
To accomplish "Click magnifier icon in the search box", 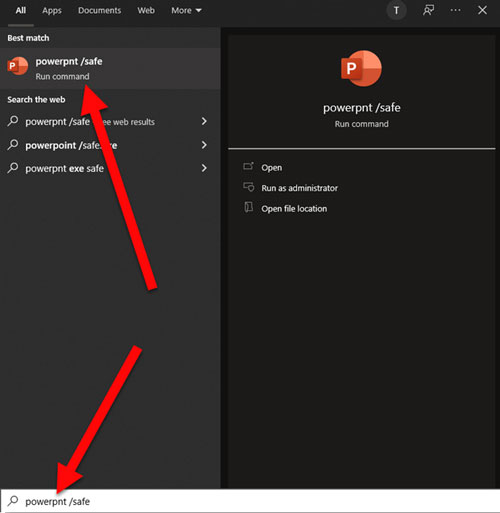I will 13,501.
